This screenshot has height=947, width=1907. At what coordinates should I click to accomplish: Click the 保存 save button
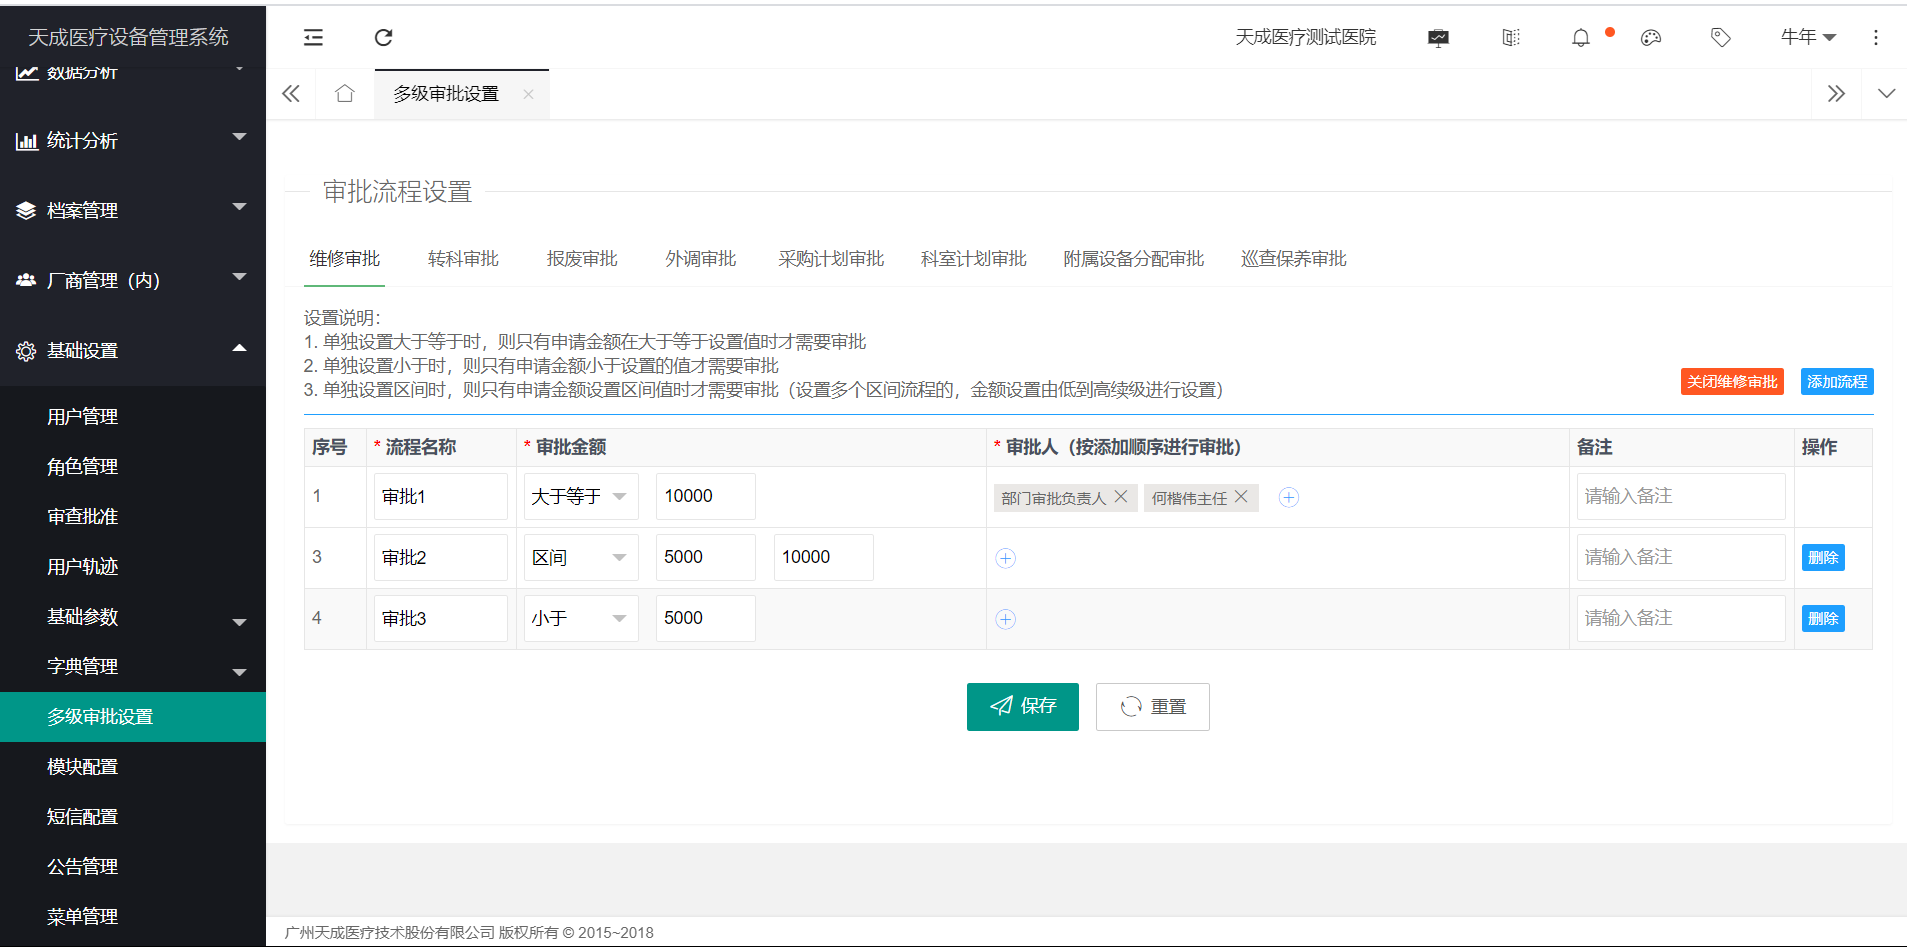point(1023,707)
